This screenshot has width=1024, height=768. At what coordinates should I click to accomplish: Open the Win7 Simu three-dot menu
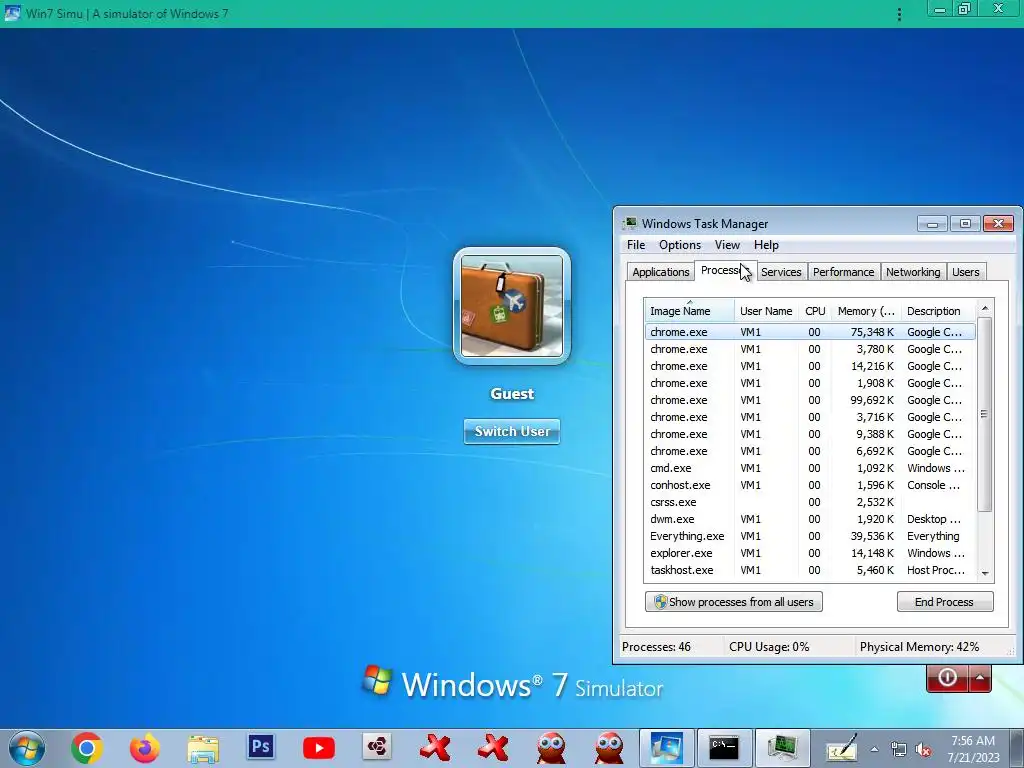(899, 14)
